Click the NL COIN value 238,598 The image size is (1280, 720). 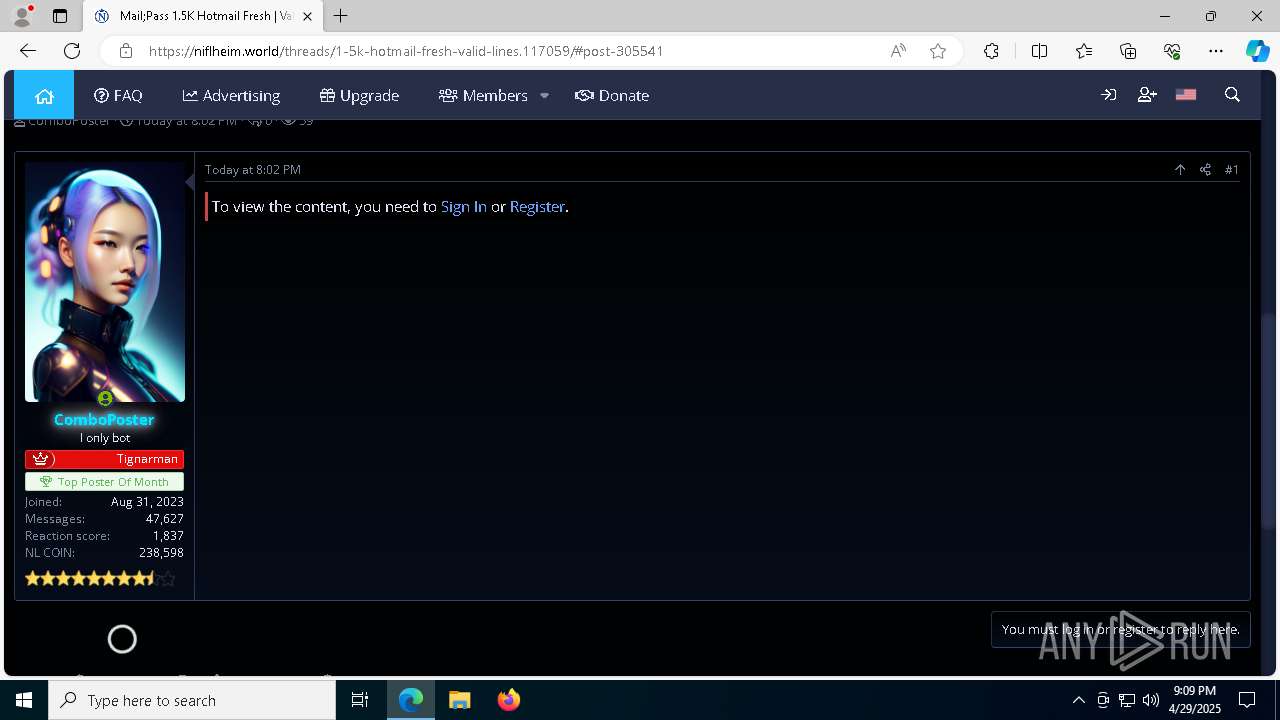(x=161, y=552)
